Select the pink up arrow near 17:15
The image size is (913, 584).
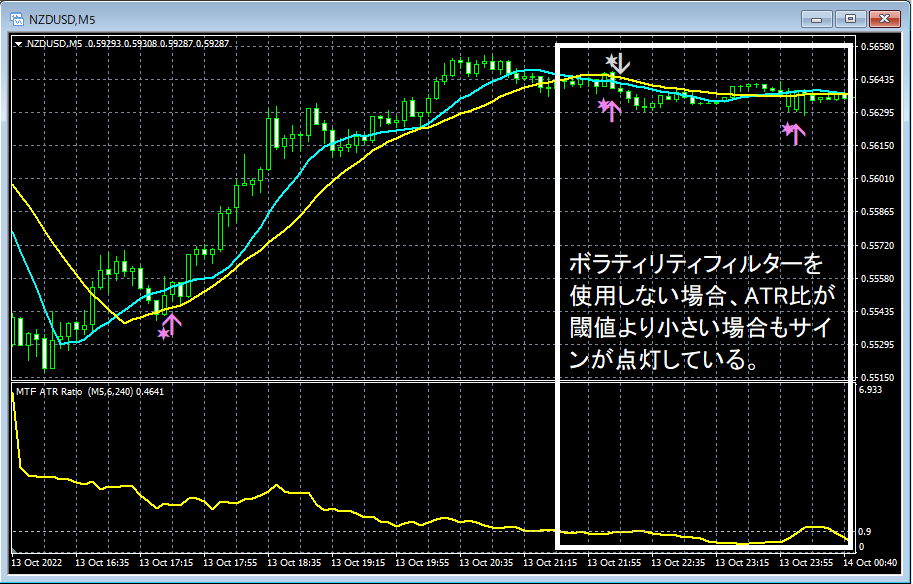click(x=173, y=324)
